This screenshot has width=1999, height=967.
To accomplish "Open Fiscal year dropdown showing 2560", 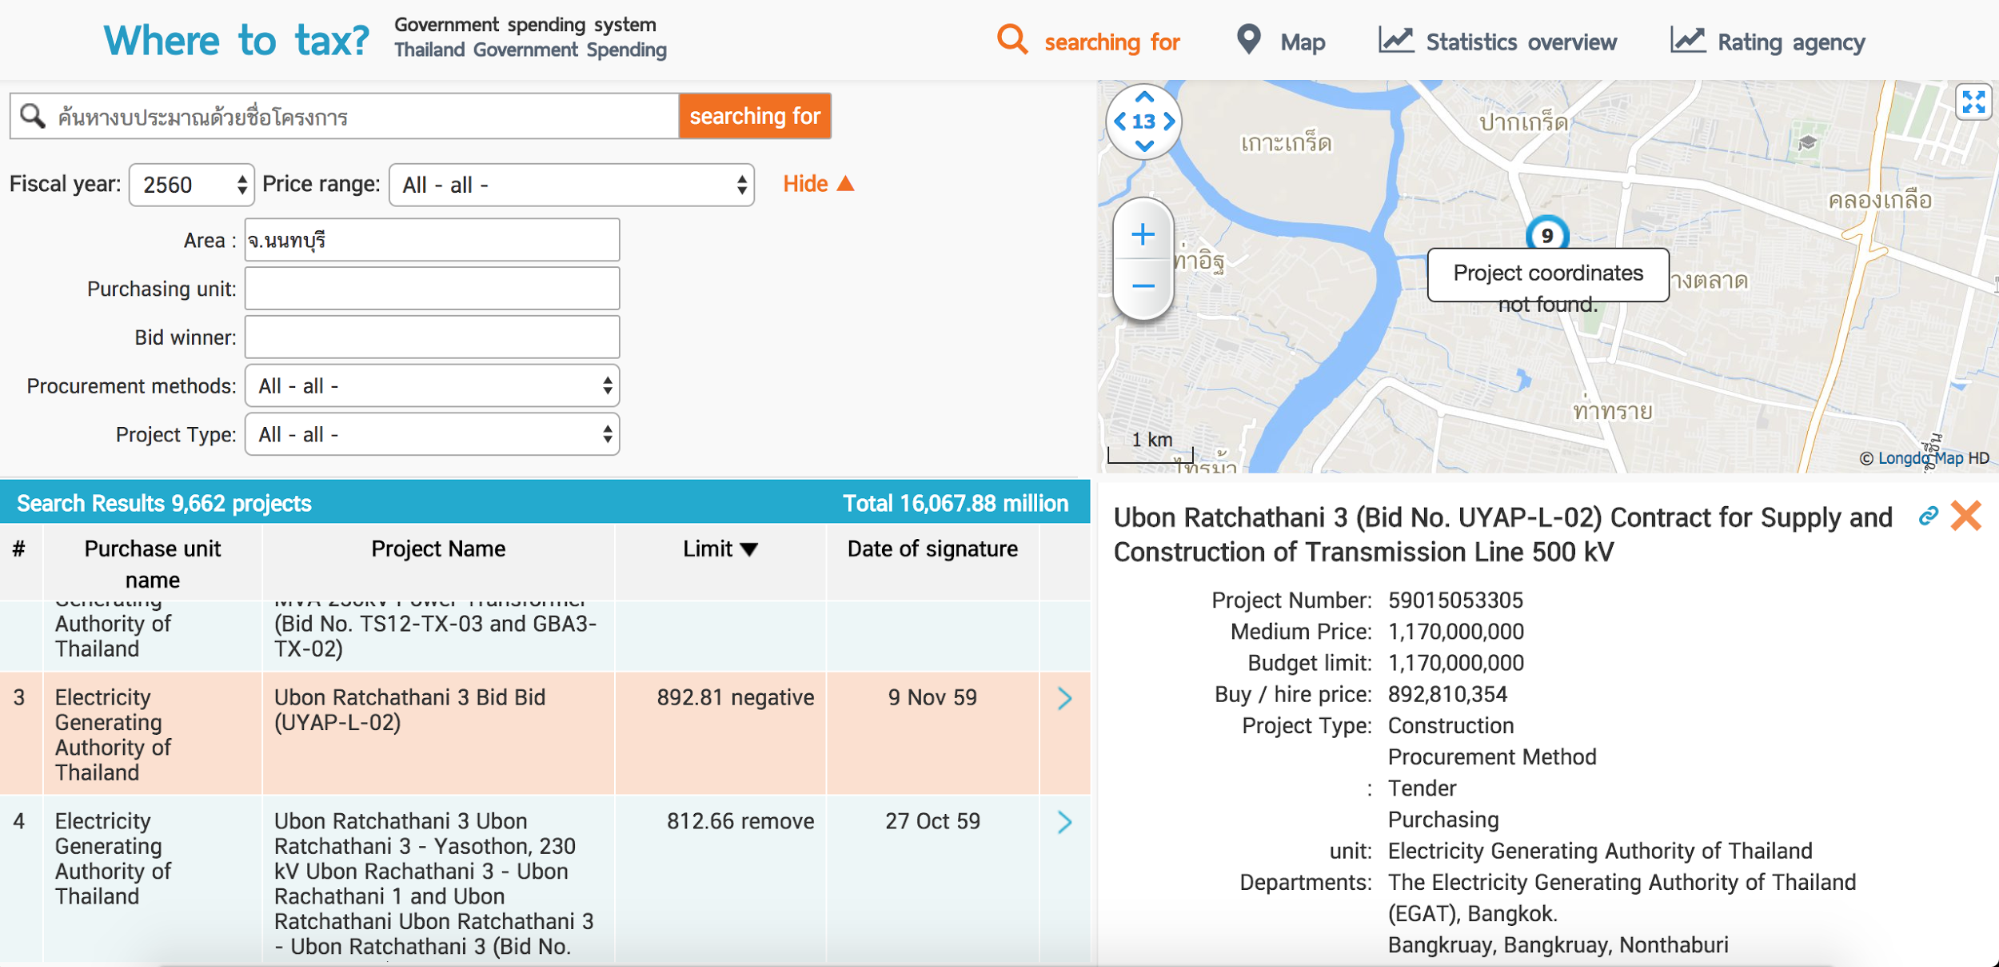I will coord(192,185).
